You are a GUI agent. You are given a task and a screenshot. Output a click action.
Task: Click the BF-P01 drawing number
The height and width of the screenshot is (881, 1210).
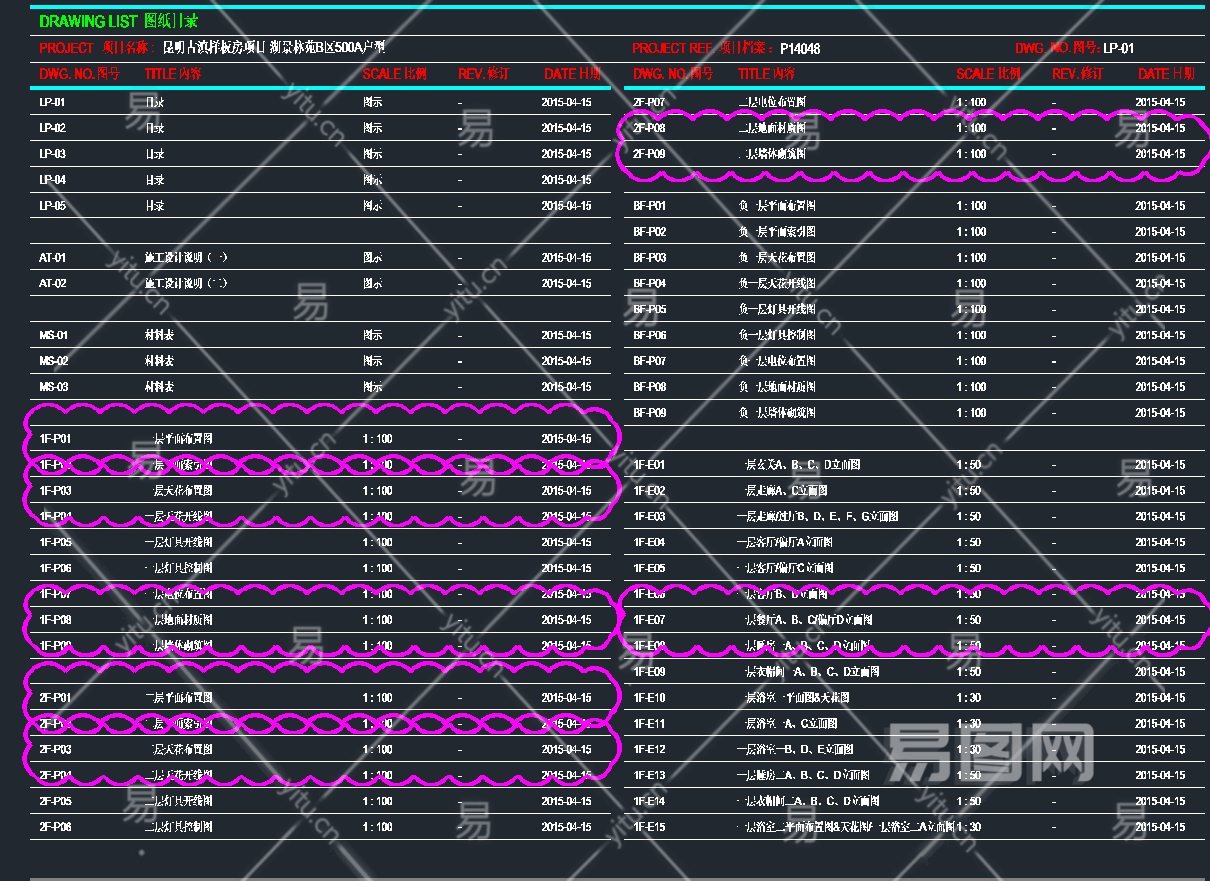click(649, 206)
